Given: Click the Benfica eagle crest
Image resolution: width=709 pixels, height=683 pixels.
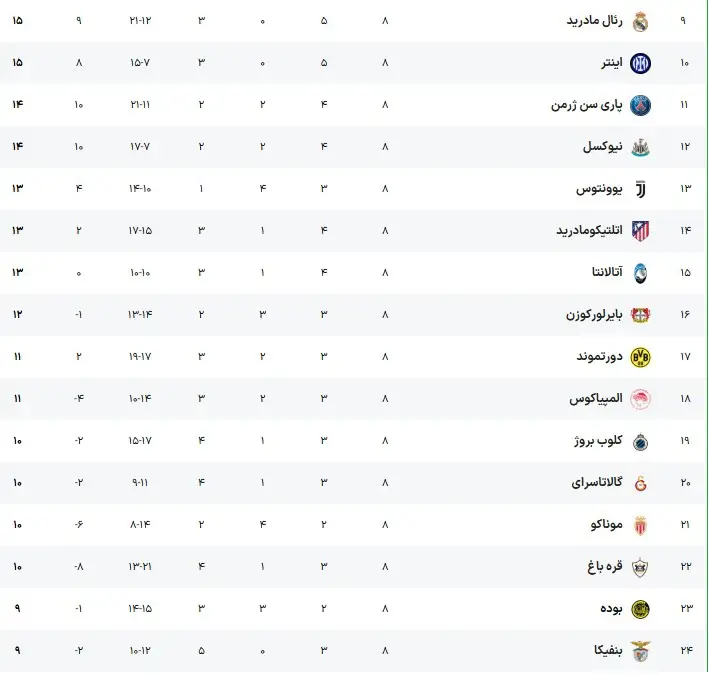Looking at the screenshot, I should click(x=641, y=651).
